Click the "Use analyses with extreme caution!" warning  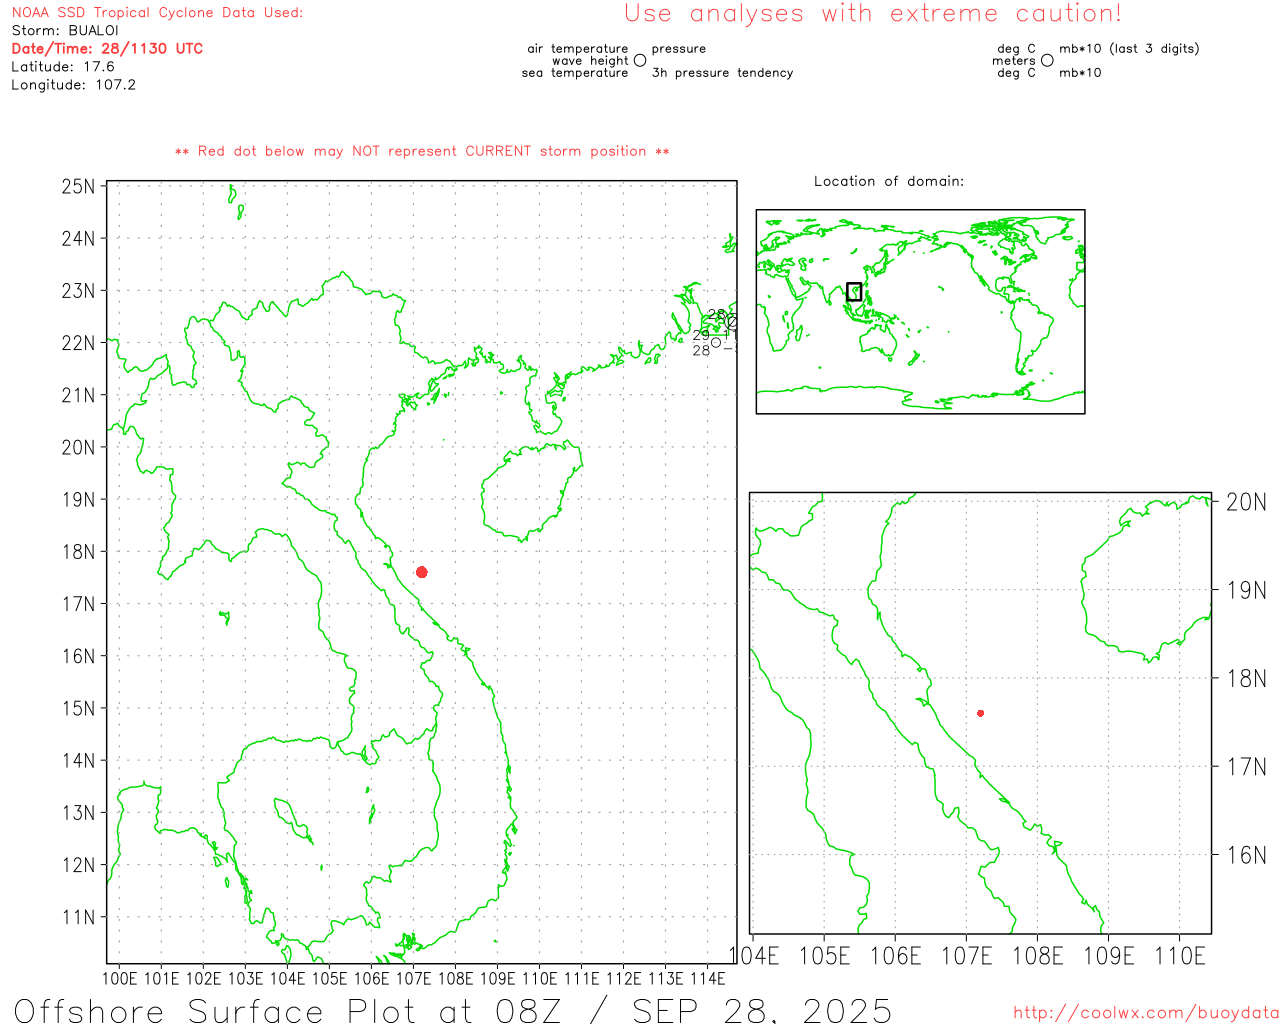(x=872, y=14)
